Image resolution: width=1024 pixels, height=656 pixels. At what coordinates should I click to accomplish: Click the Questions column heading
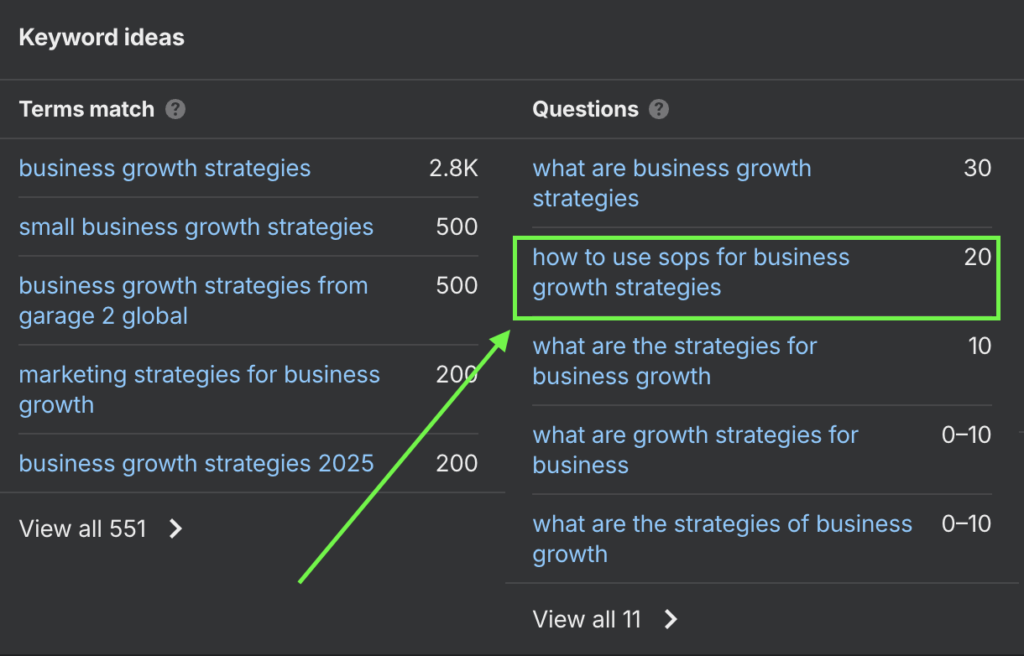point(585,109)
